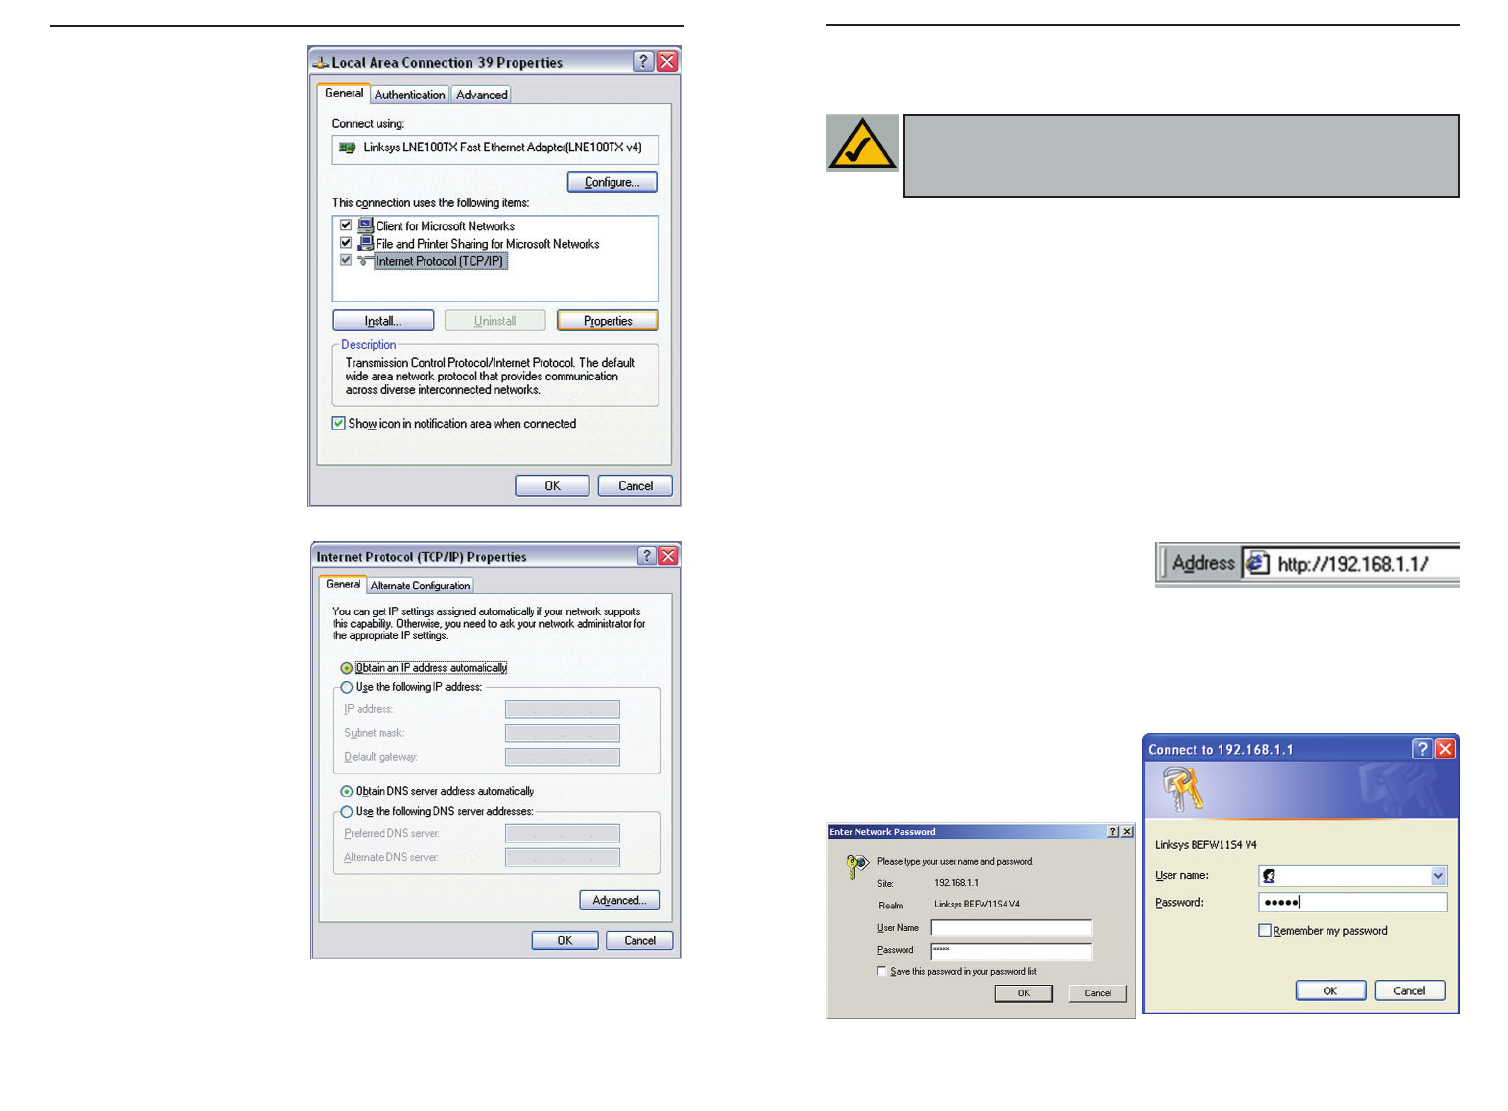Select Internet Protocol (TCP/IP) list item
The width and height of the screenshot is (1508, 1111).
coord(440,261)
